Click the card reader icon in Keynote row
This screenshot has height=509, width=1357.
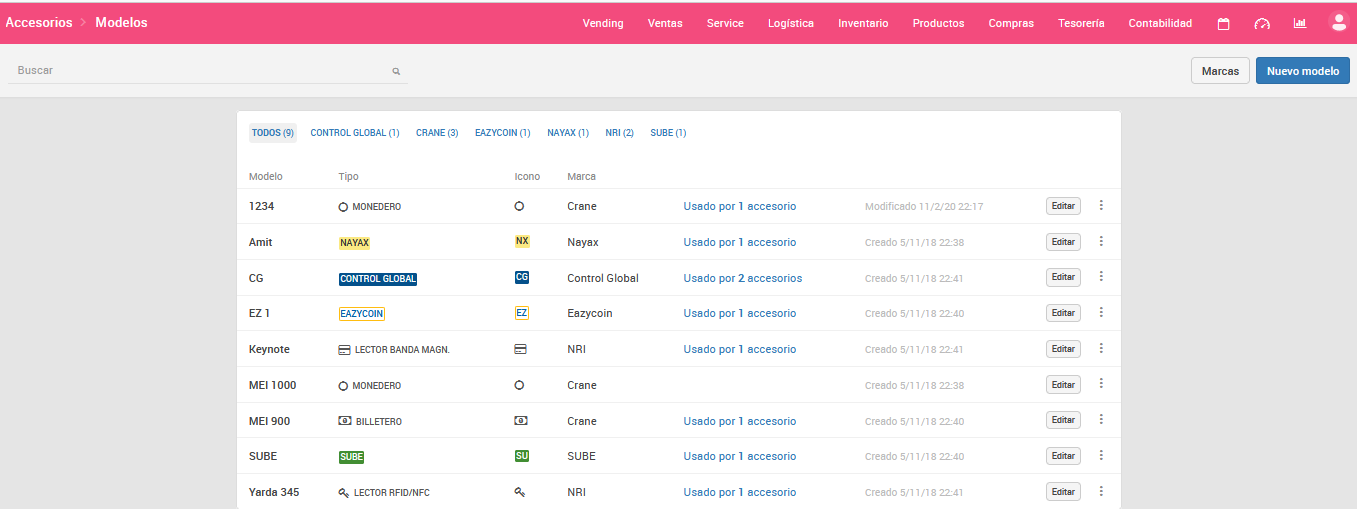click(x=520, y=349)
